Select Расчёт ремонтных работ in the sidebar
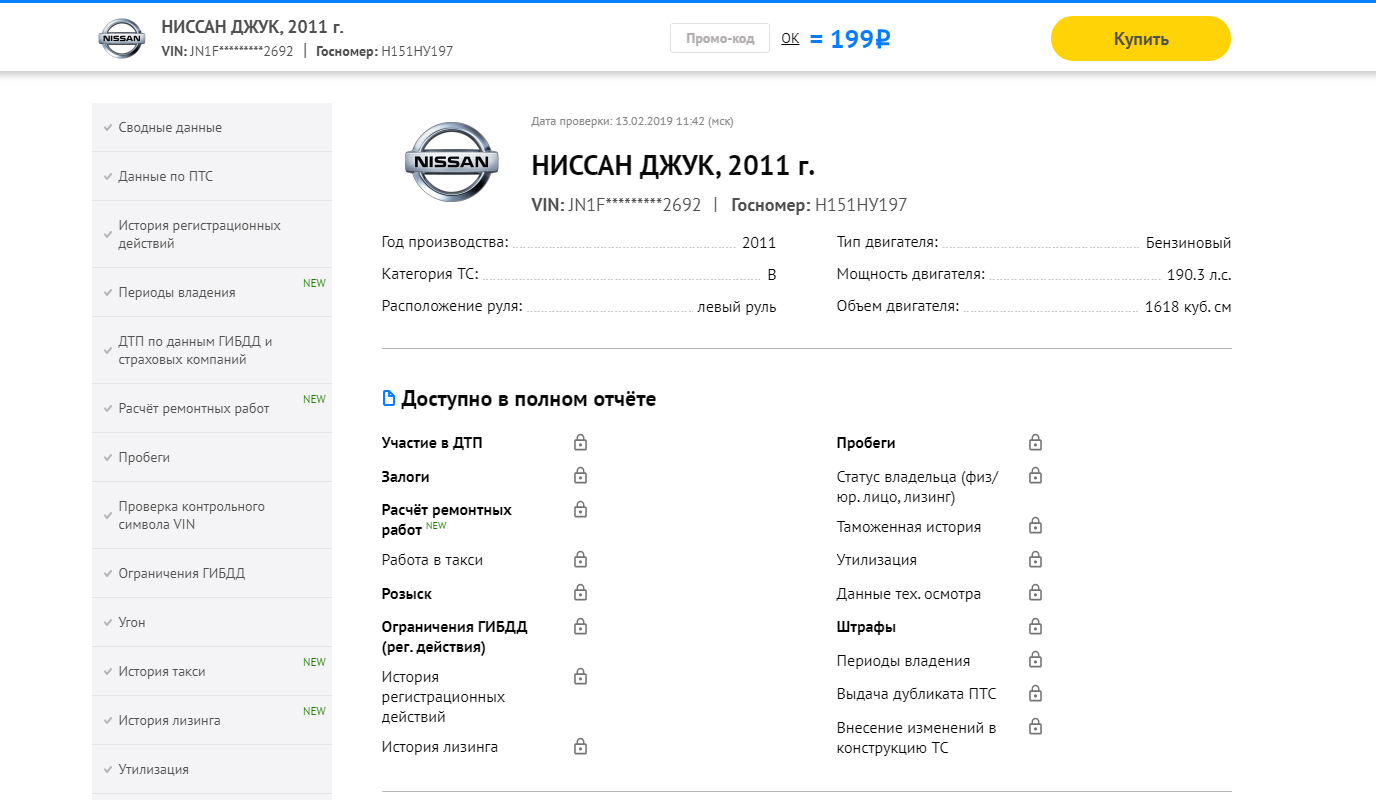Image resolution: width=1376 pixels, height=800 pixels. pos(212,408)
